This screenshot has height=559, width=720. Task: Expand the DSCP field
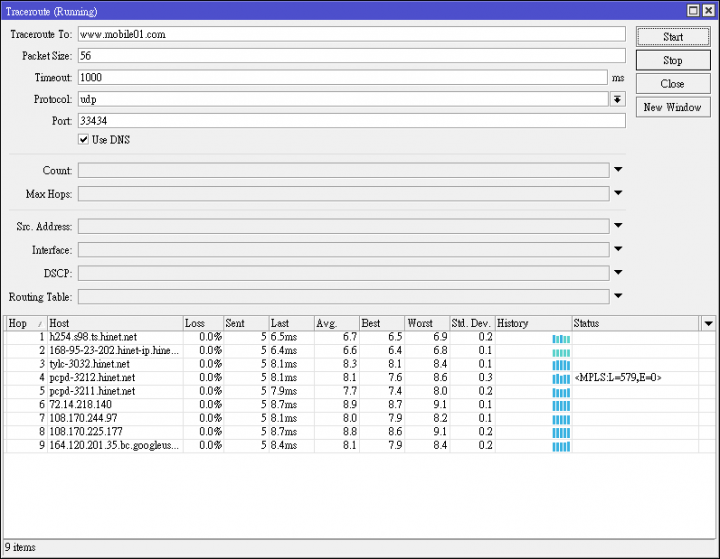coord(618,272)
